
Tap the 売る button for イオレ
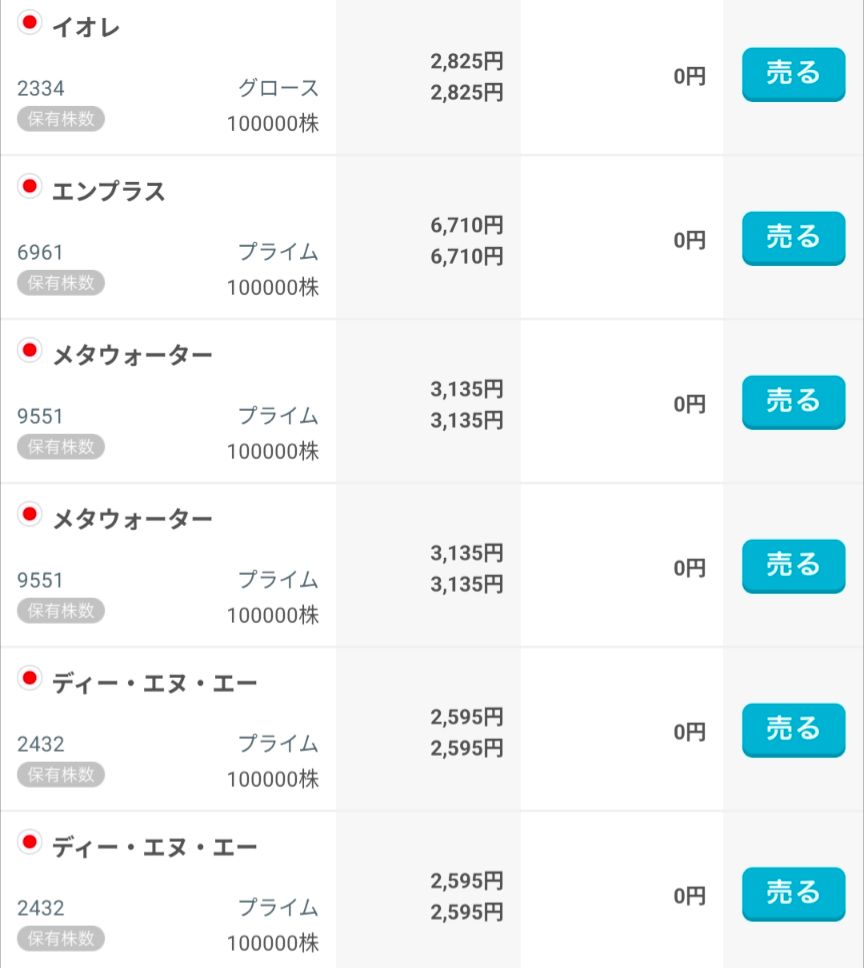793,74
